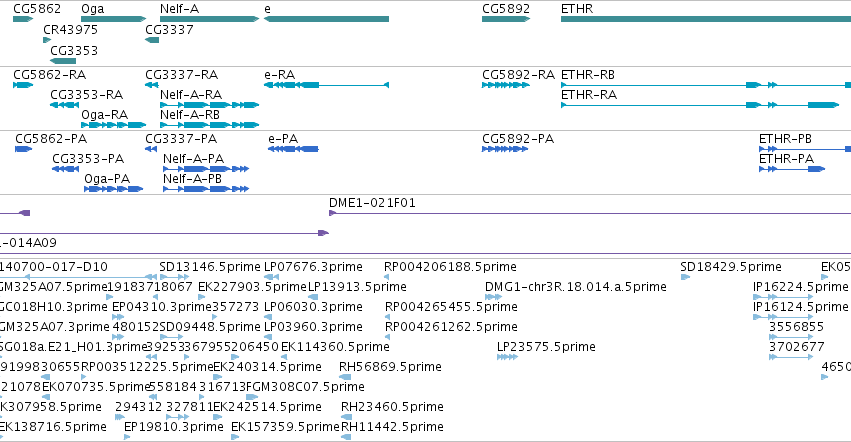Click the SD18429.5prime EST arrow
Viewport: 851px width, 442px height.
click(x=685, y=277)
